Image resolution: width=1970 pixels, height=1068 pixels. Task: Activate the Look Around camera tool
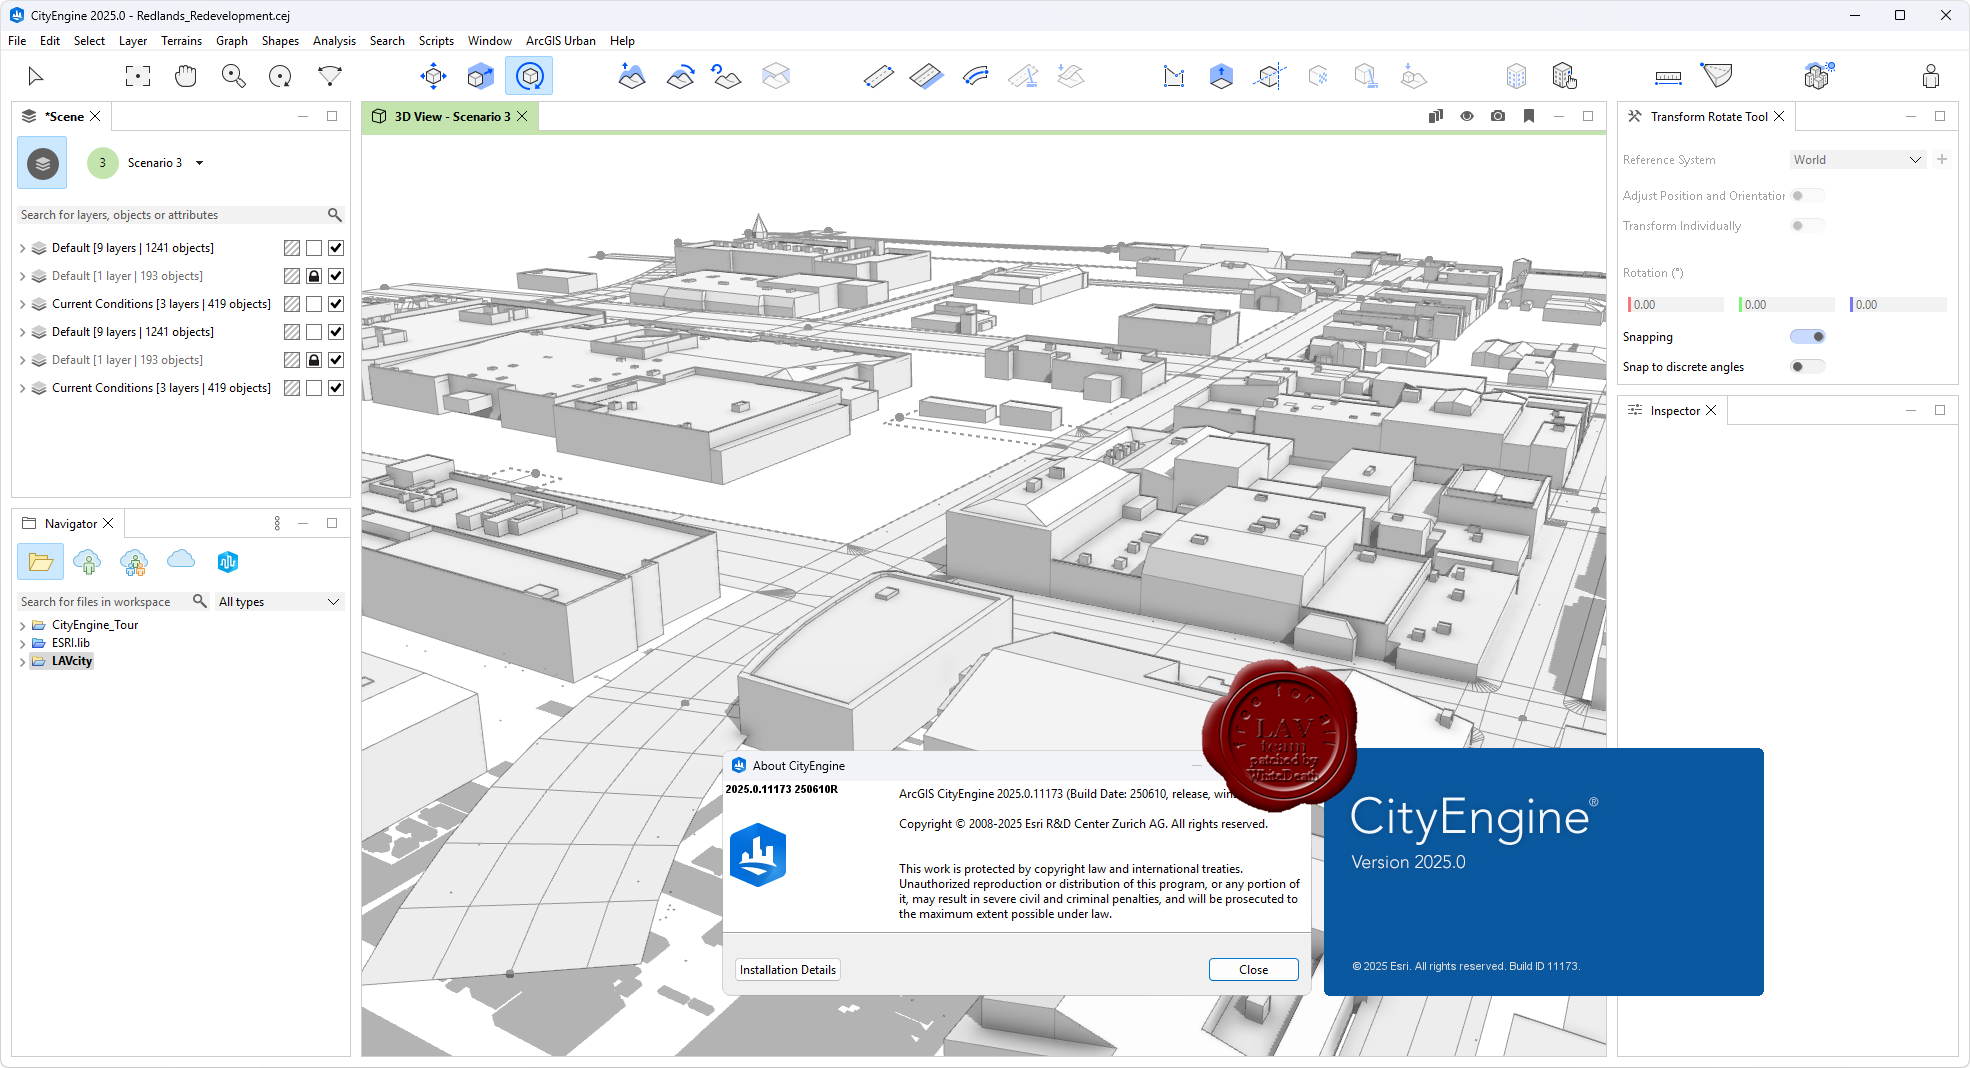329,76
